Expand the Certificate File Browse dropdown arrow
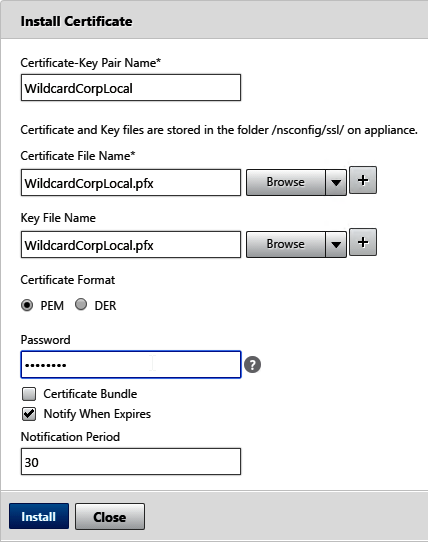Screen dimensions: 428x542 pyautogui.click(x=336, y=182)
